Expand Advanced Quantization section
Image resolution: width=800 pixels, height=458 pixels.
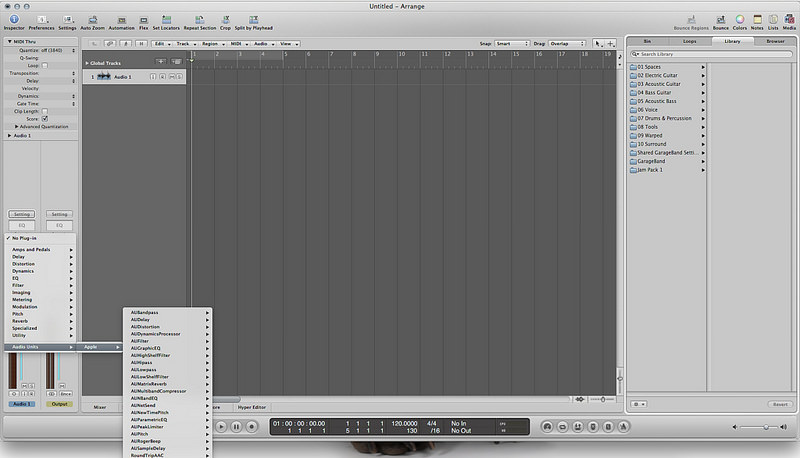(16, 126)
